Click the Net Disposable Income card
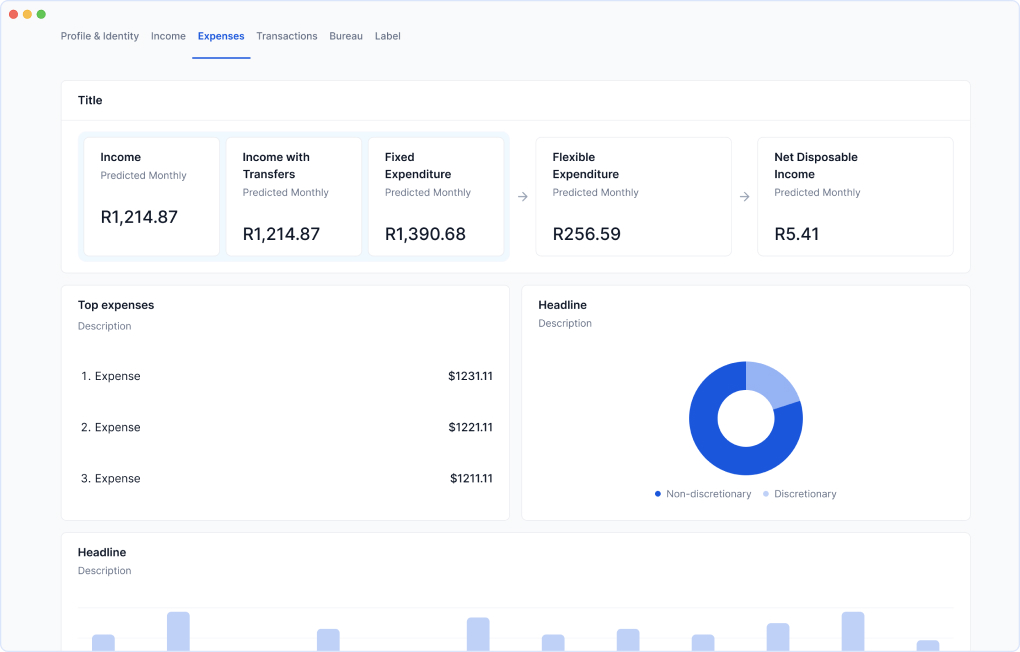This screenshot has width=1020, height=652. coord(854,197)
